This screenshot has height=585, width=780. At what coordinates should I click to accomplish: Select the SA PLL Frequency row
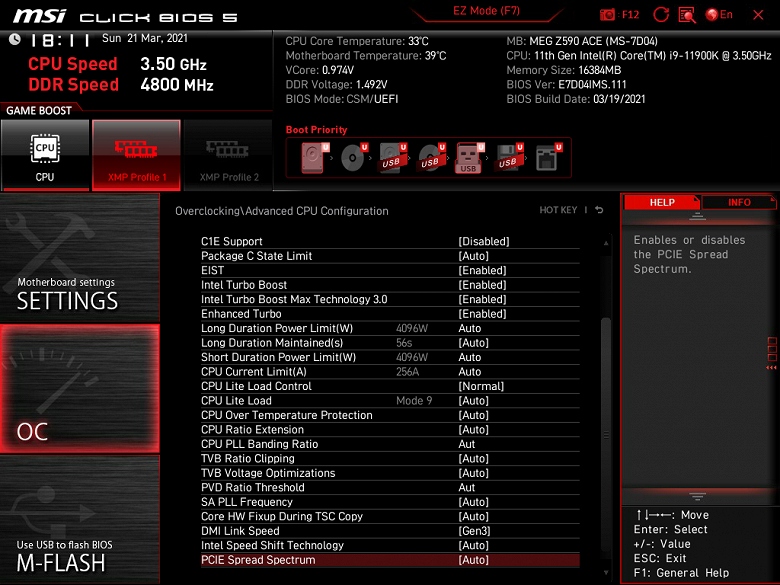click(390, 502)
